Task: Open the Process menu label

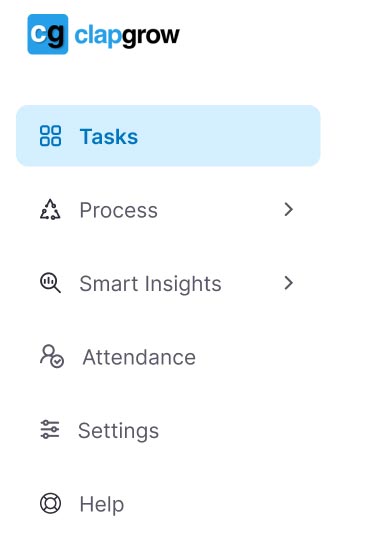Action: pyautogui.click(x=119, y=210)
